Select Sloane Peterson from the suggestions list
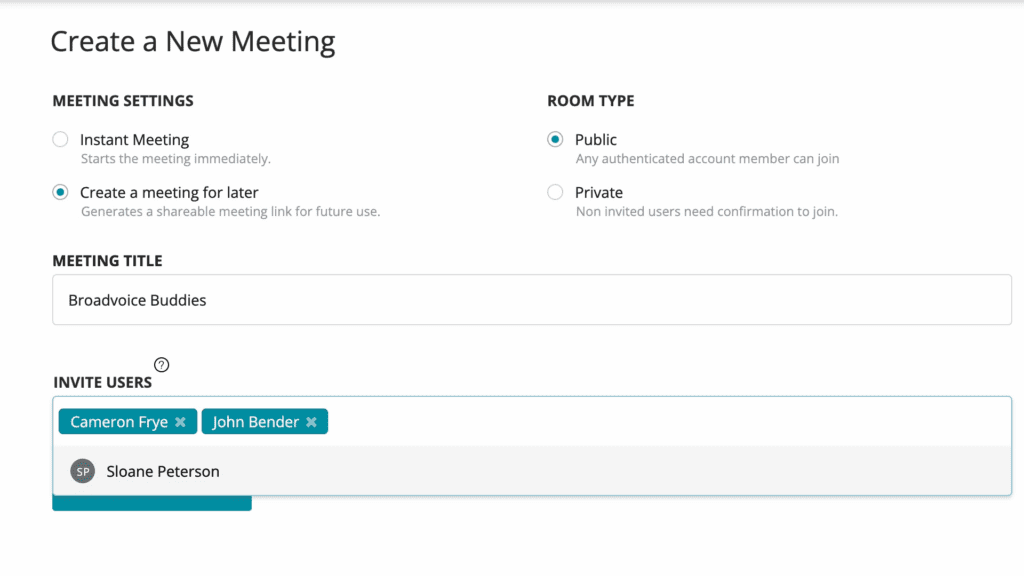The width and height of the screenshot is (1024, 576). tap(162, 470)
